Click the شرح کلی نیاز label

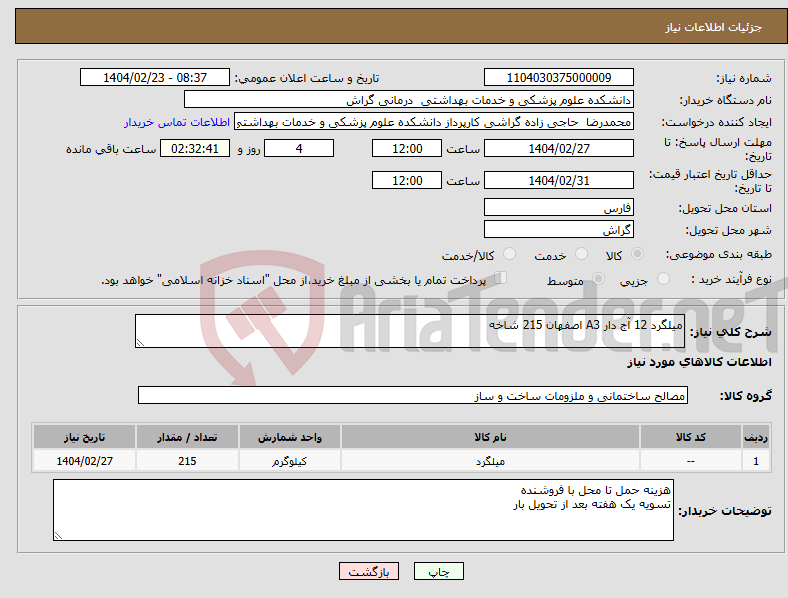[731, 332]
